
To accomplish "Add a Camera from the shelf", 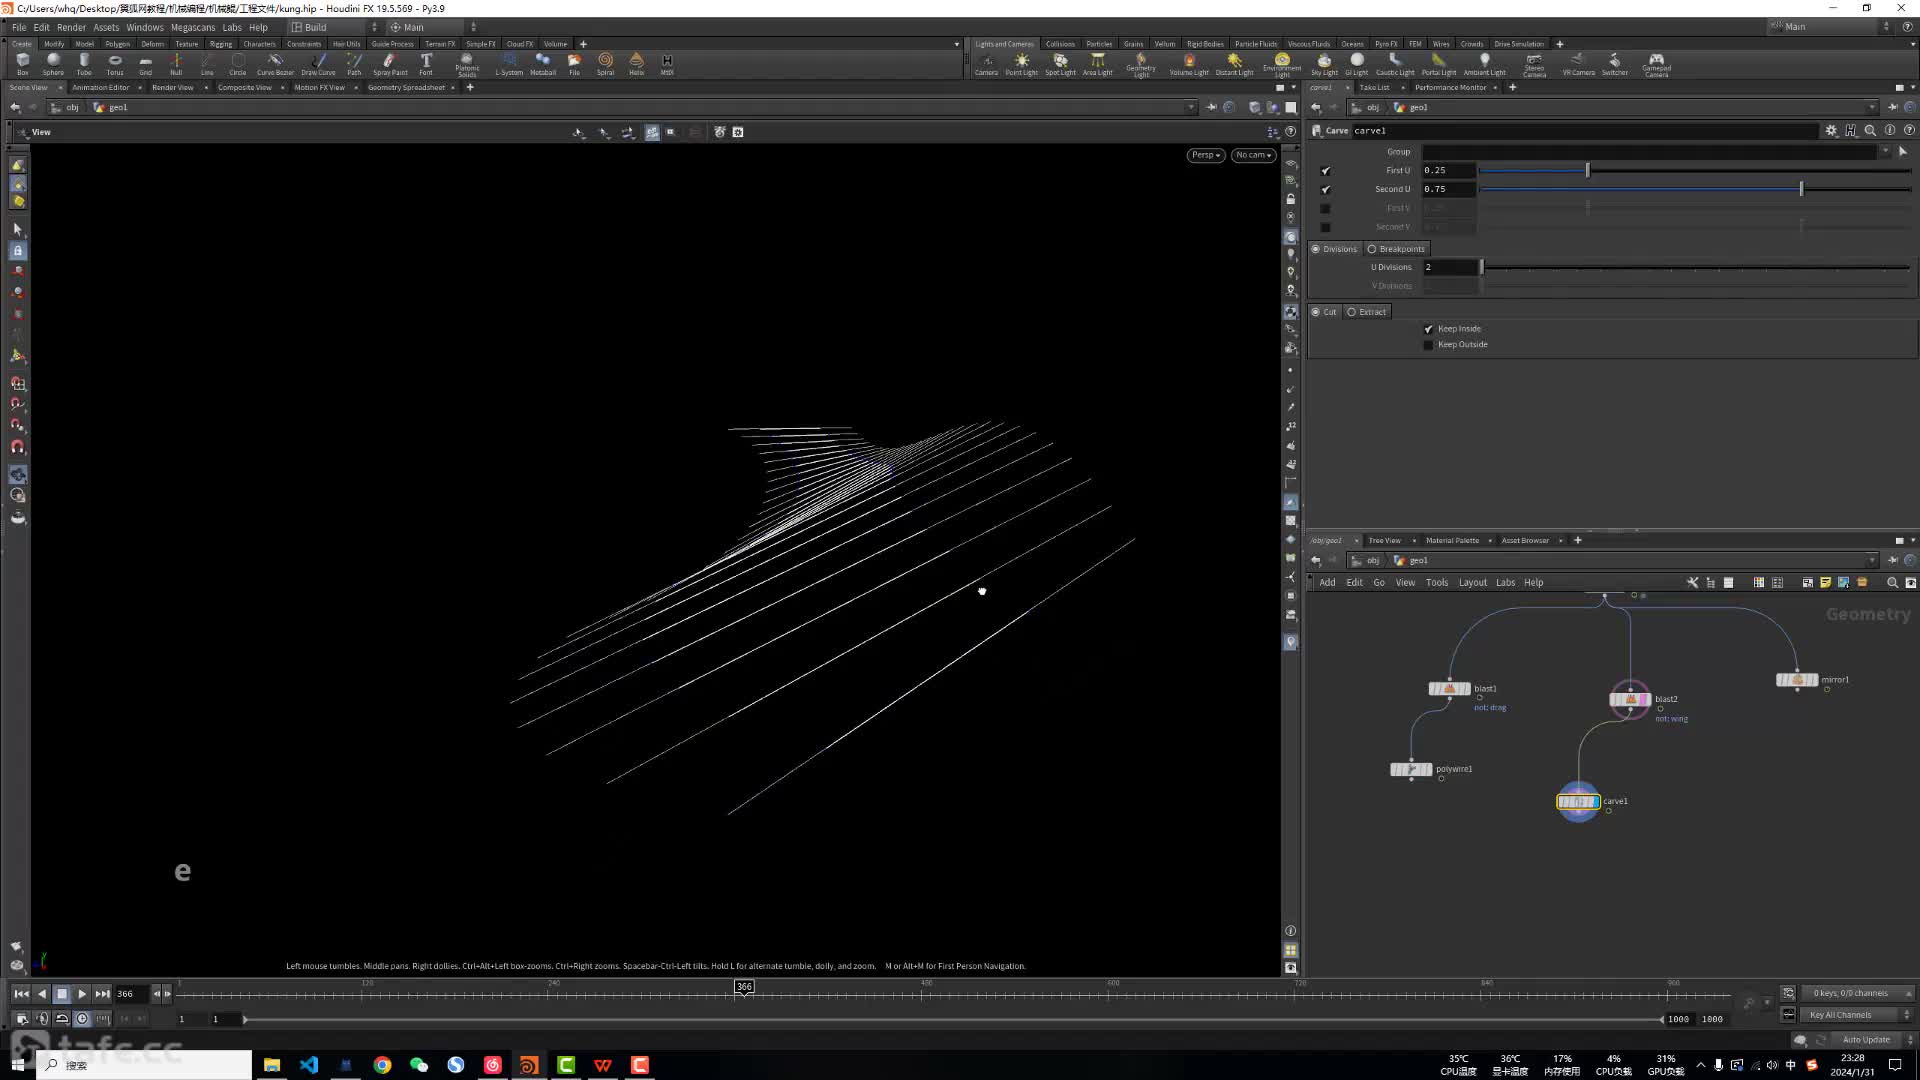I will [x=986, y=64].
